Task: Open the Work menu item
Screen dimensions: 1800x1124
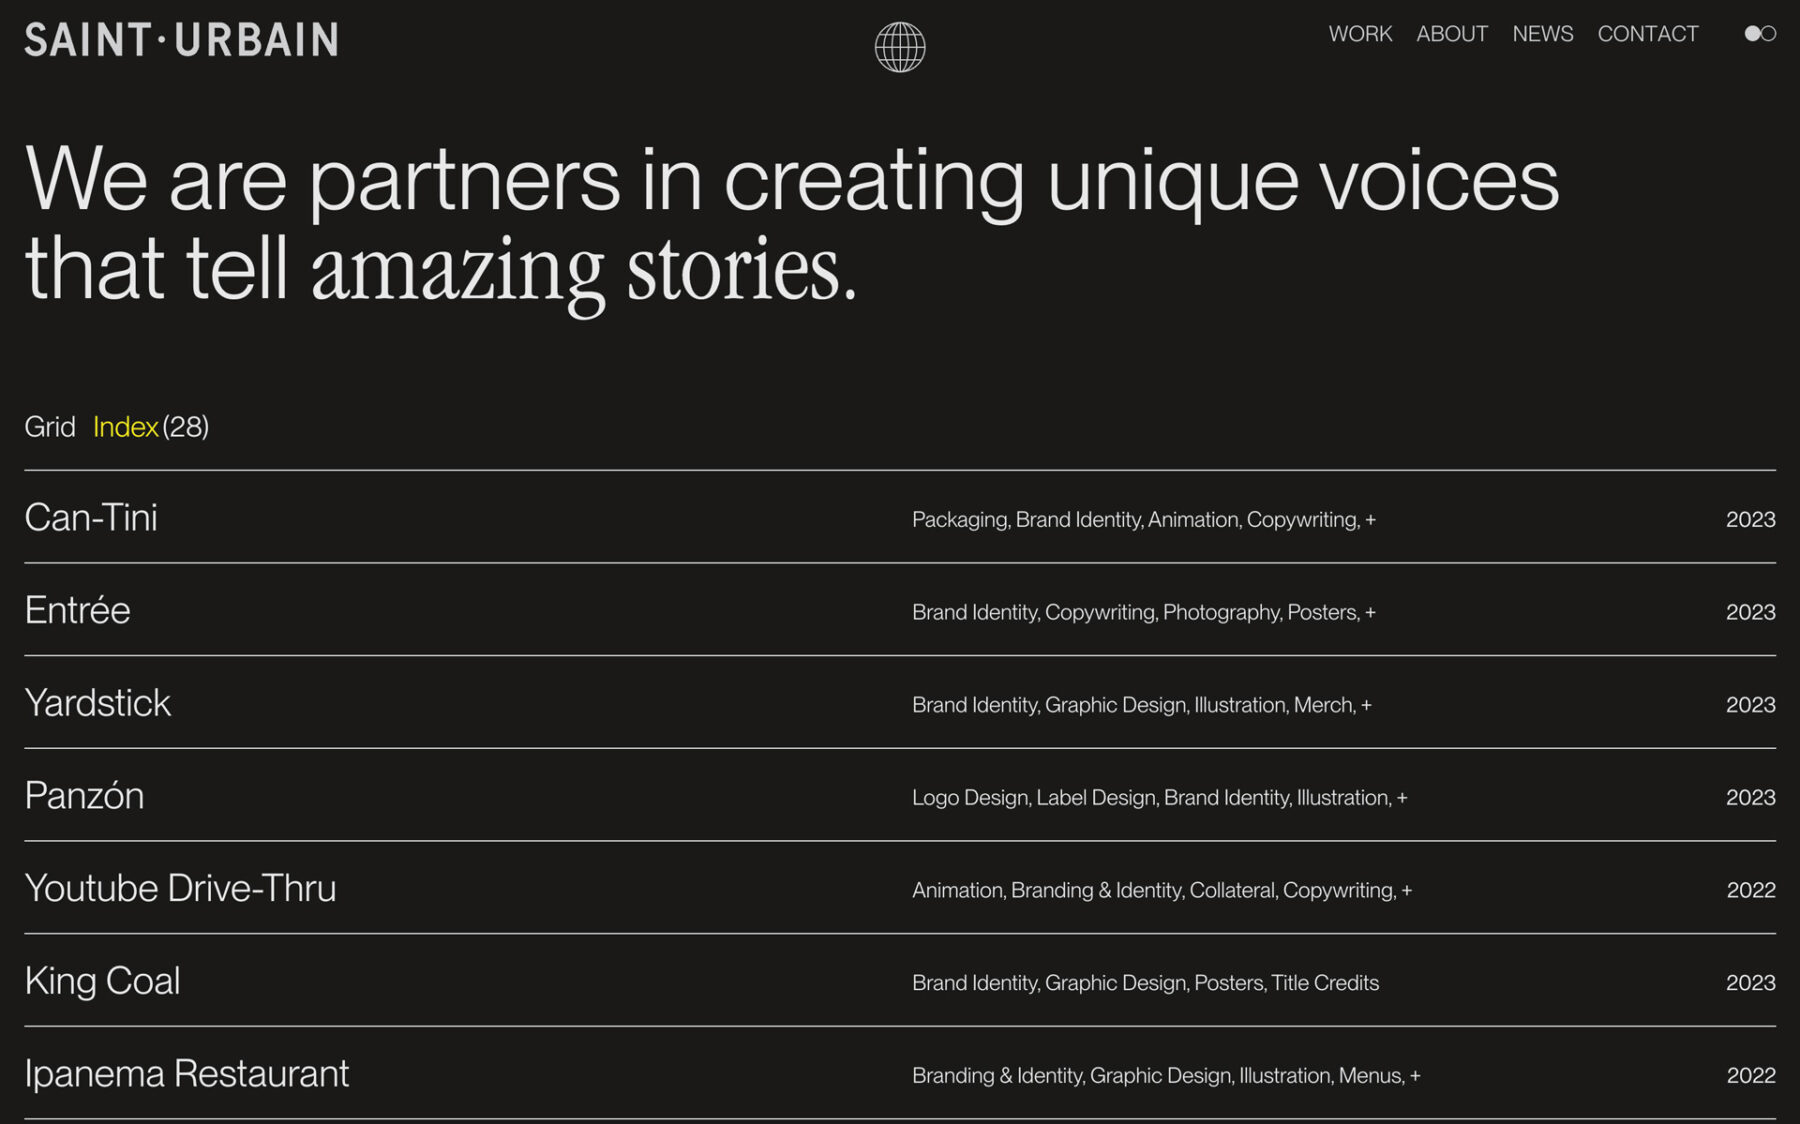Action: [1359, 34]
